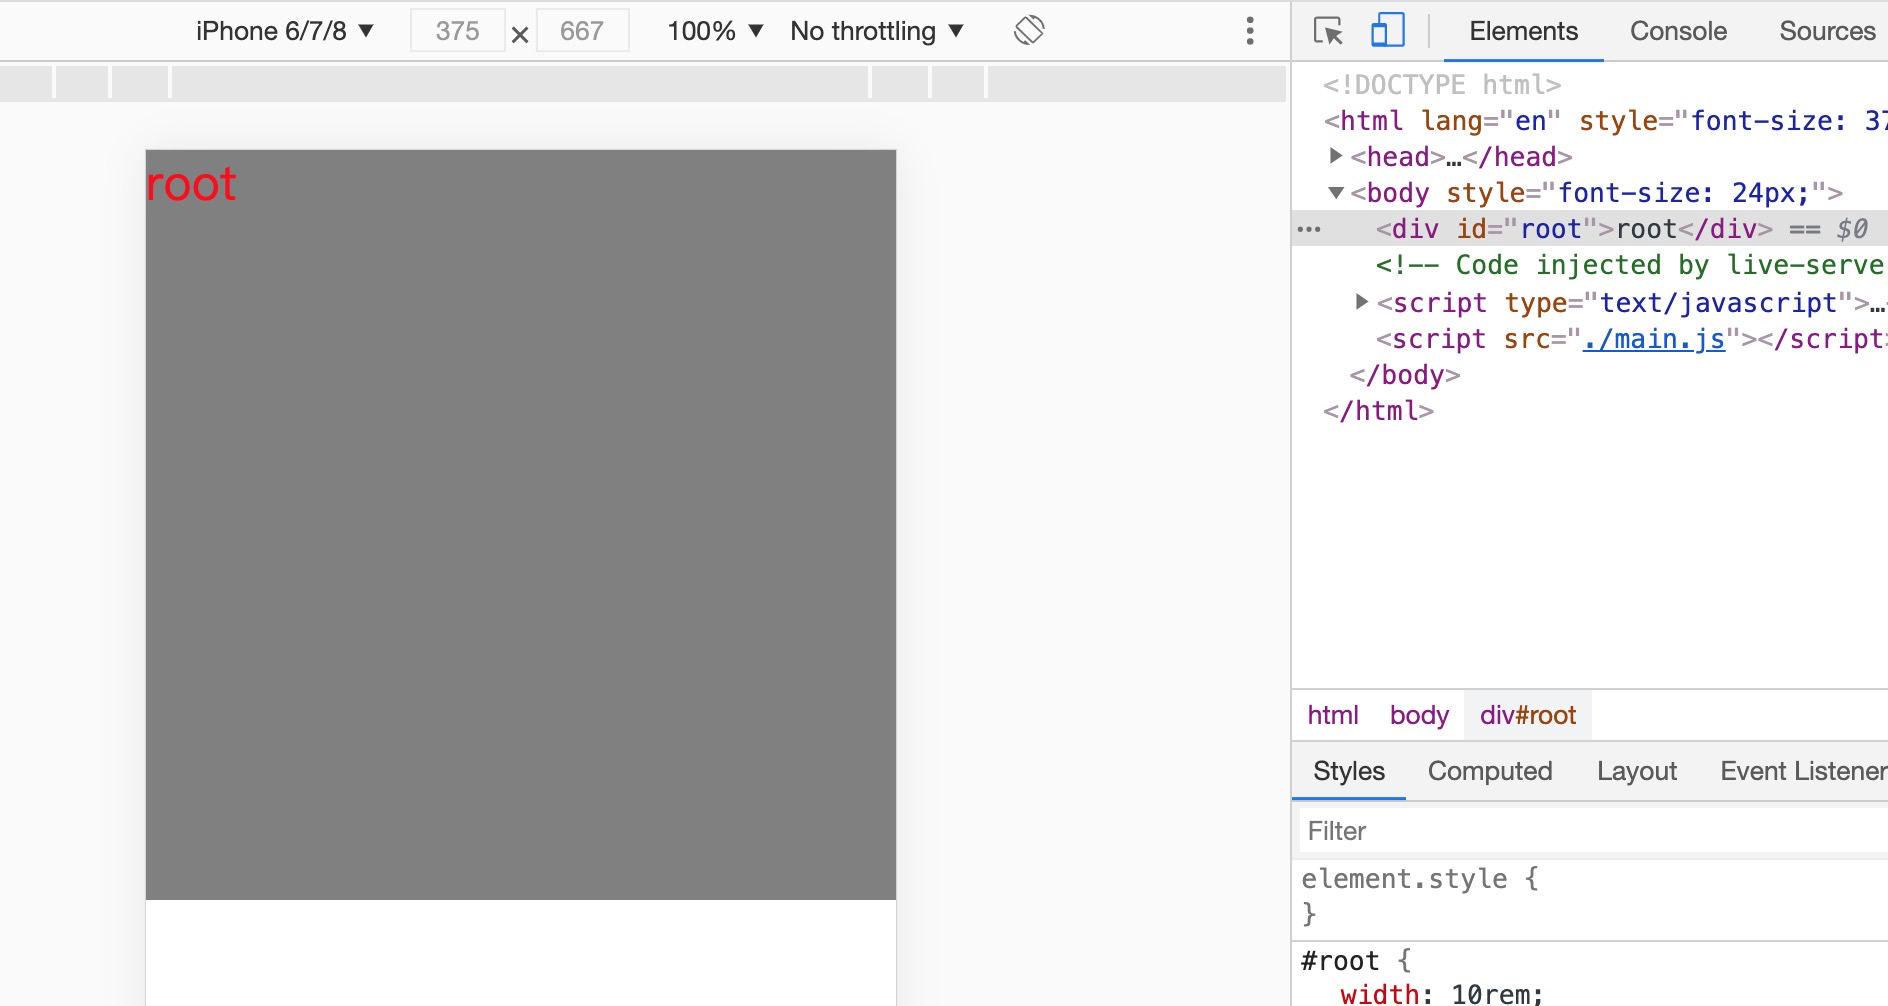Edit the viewport height field 667
The image size is (1888, 1006).
click(582, 31)
